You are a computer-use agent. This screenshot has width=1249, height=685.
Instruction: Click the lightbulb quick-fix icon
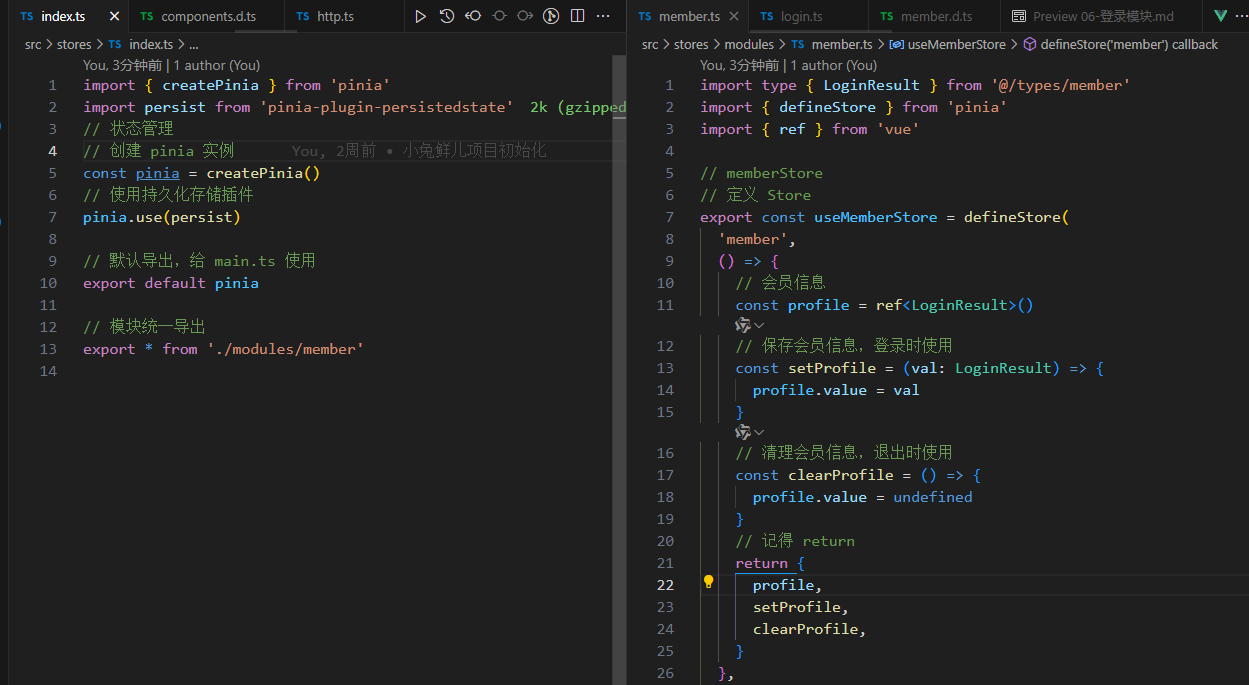[x=708, y=581]
